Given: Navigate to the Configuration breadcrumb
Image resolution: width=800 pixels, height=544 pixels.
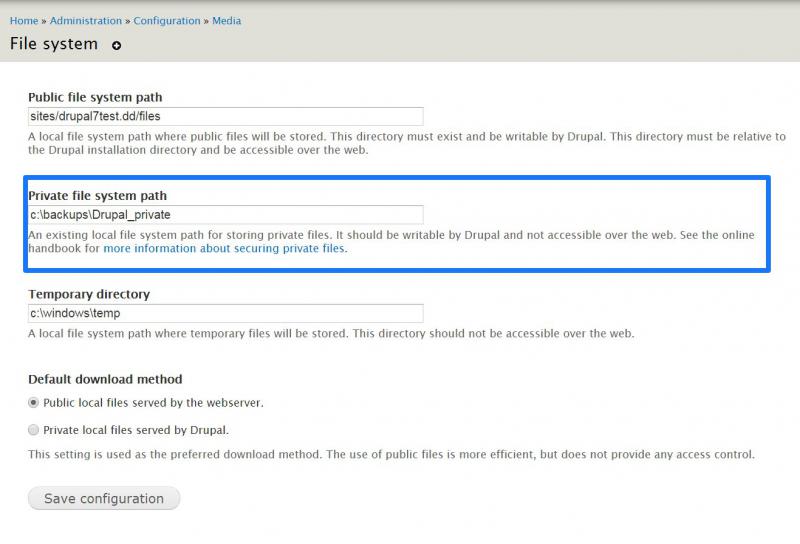Looking at the screenshot, I should [x=167, y=21].
